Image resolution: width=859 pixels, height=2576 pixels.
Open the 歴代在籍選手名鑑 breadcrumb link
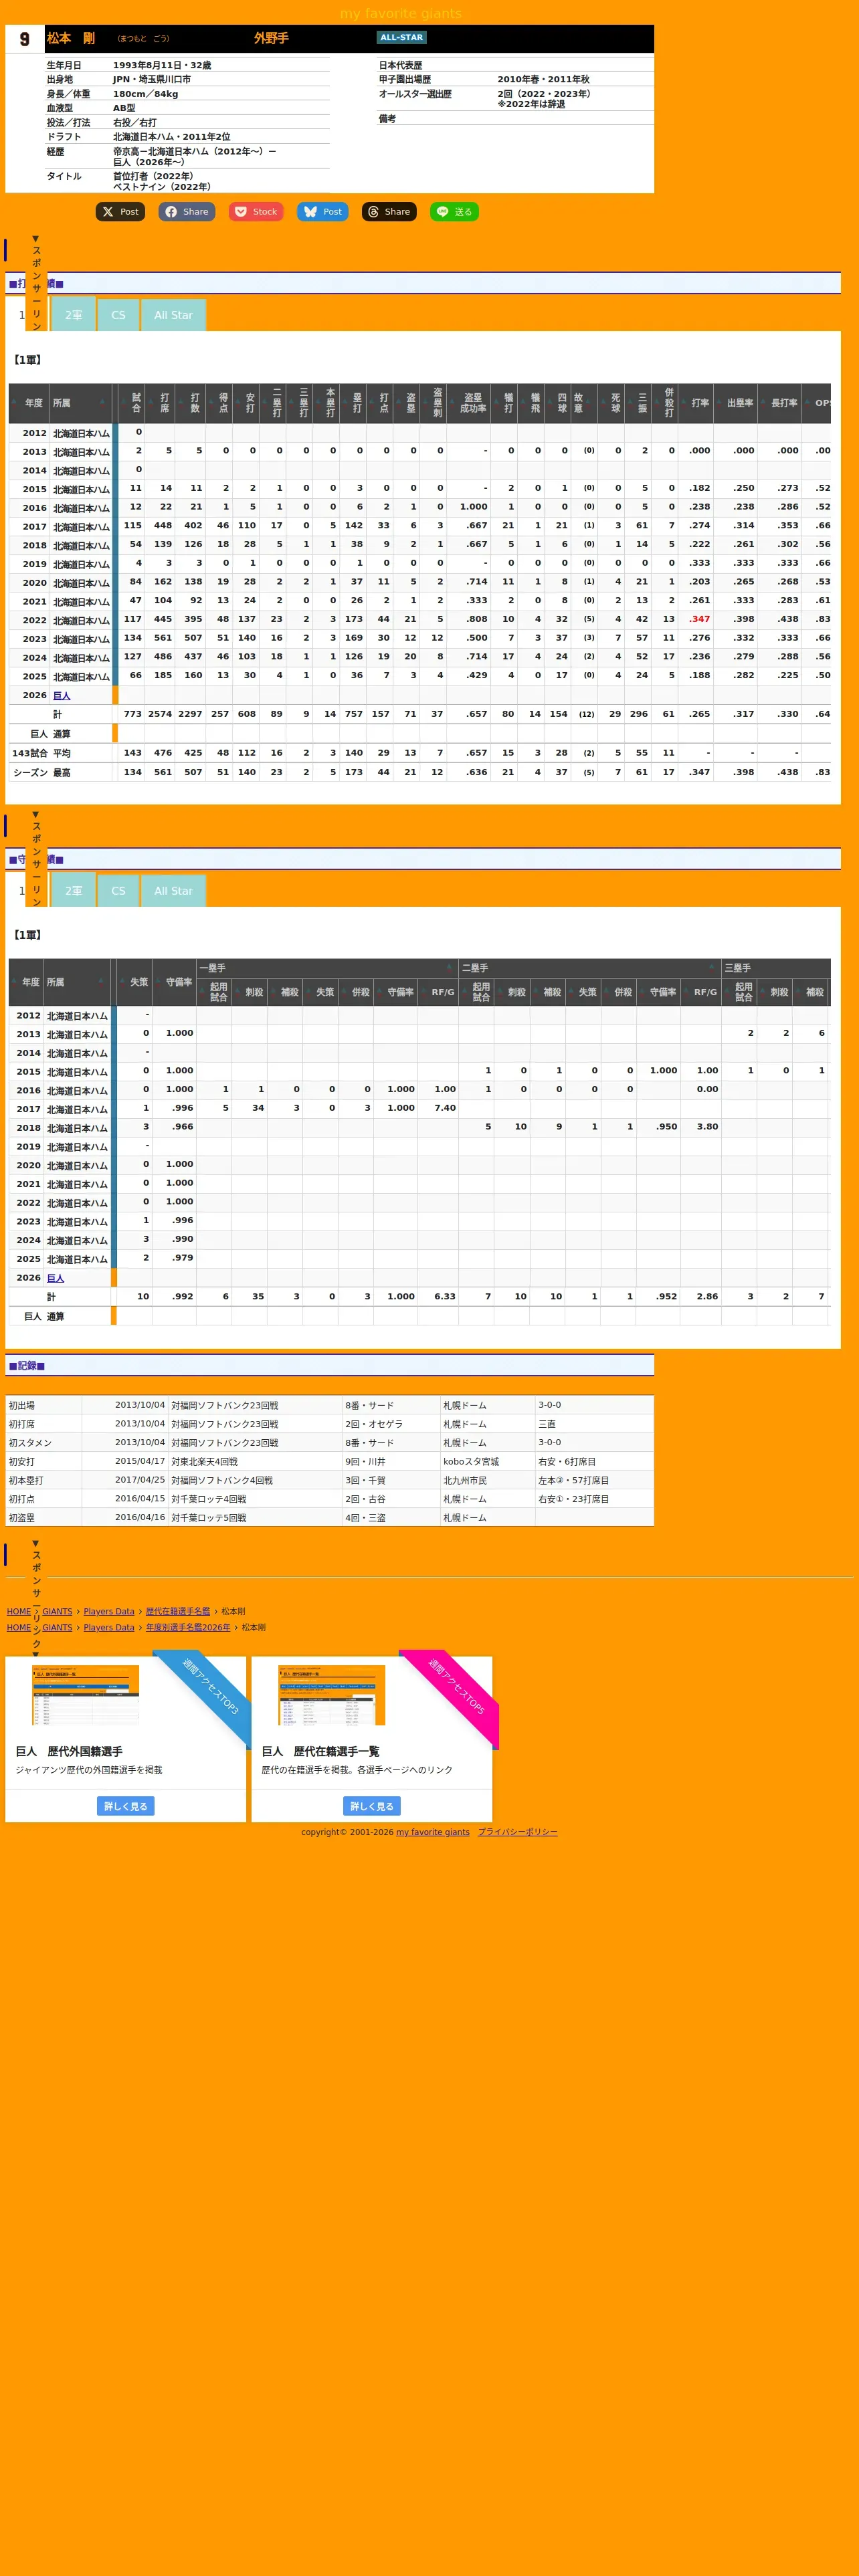[178, 1611]
